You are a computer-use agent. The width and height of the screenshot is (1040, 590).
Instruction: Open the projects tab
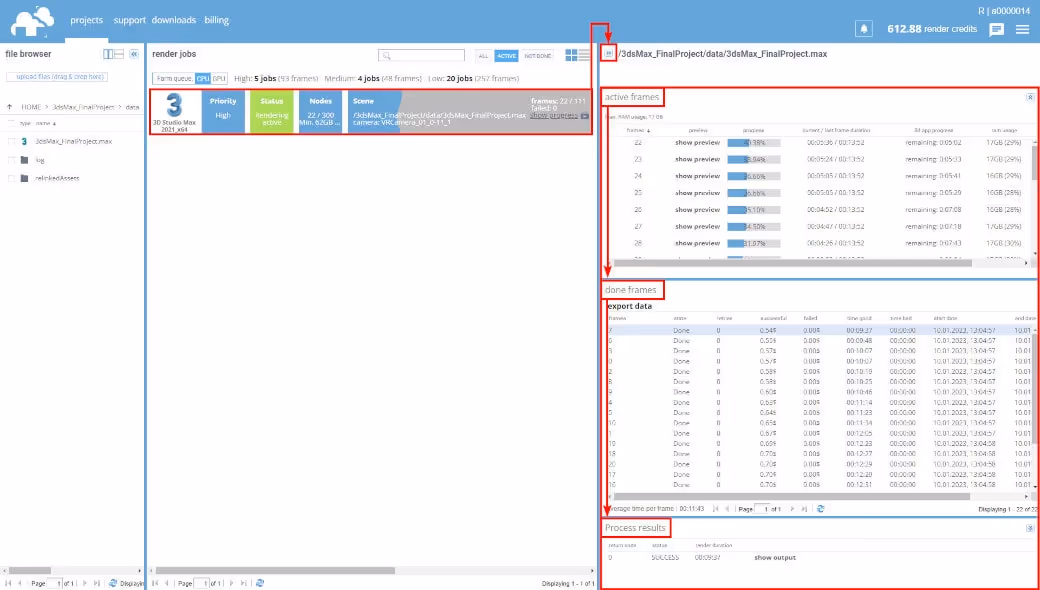(87, 20)
